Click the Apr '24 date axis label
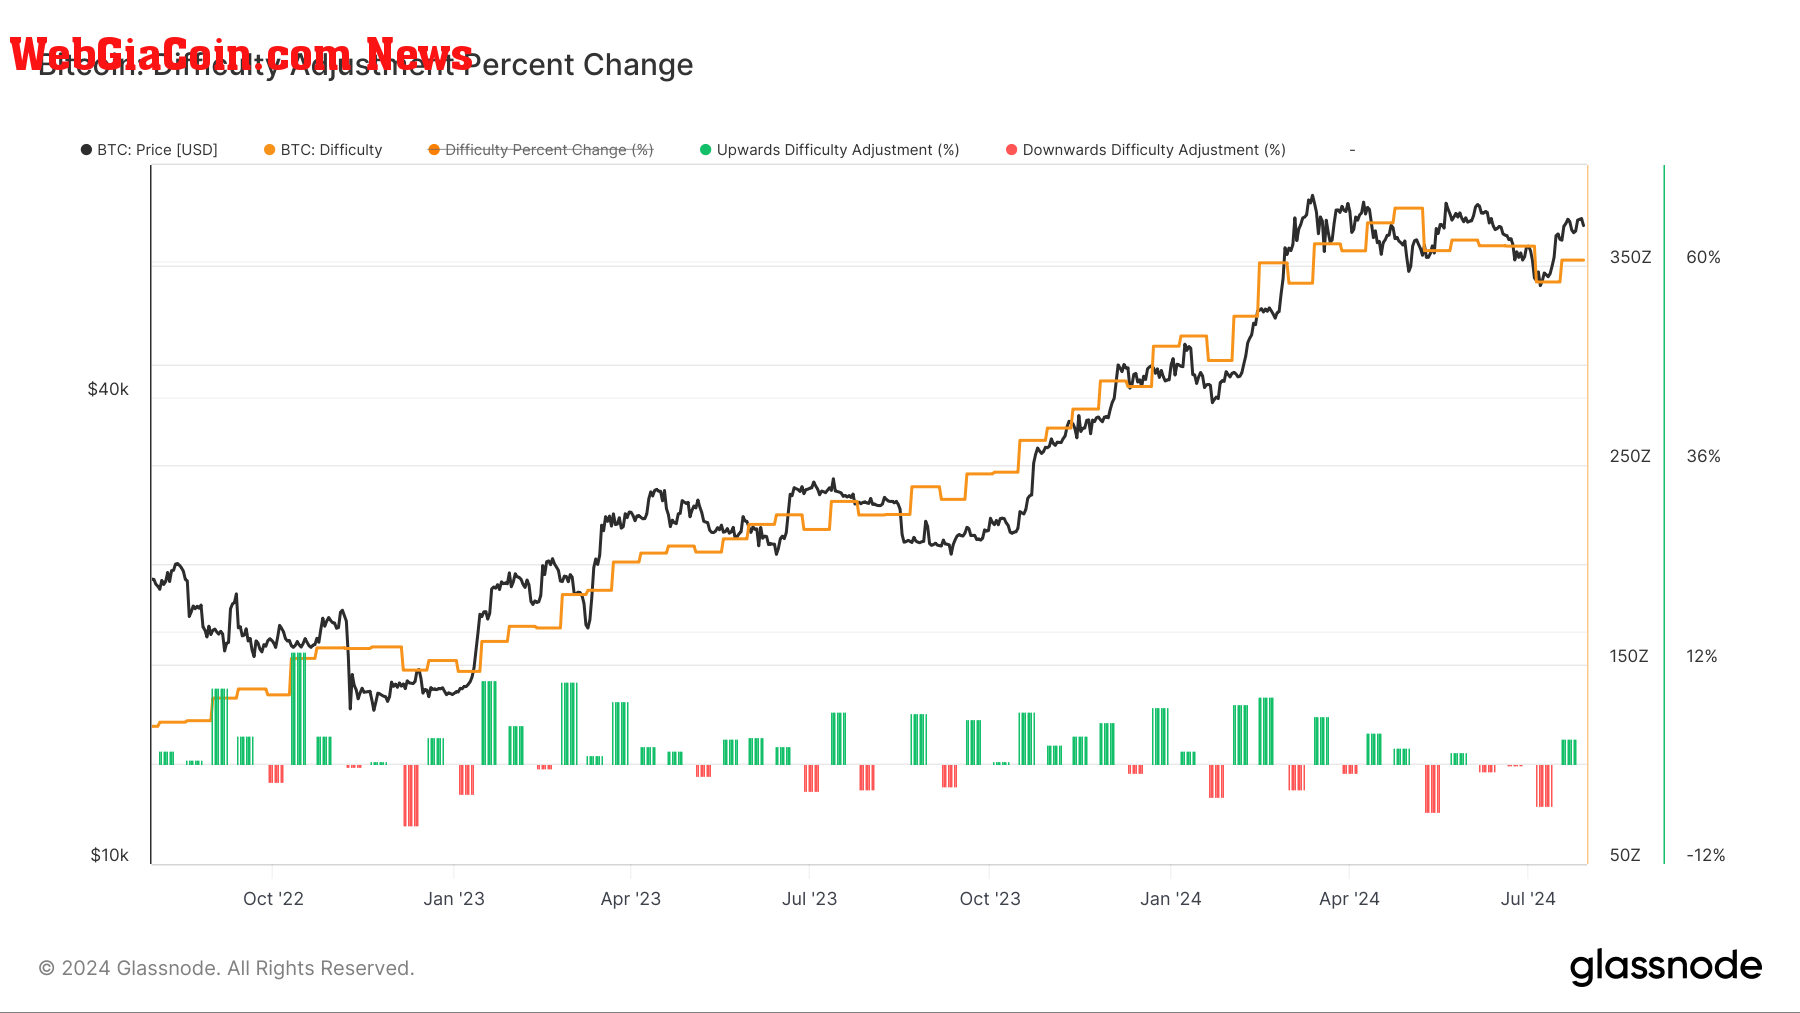The height and width of the screenshot is (1013, 1800). tap(1349, 899)
